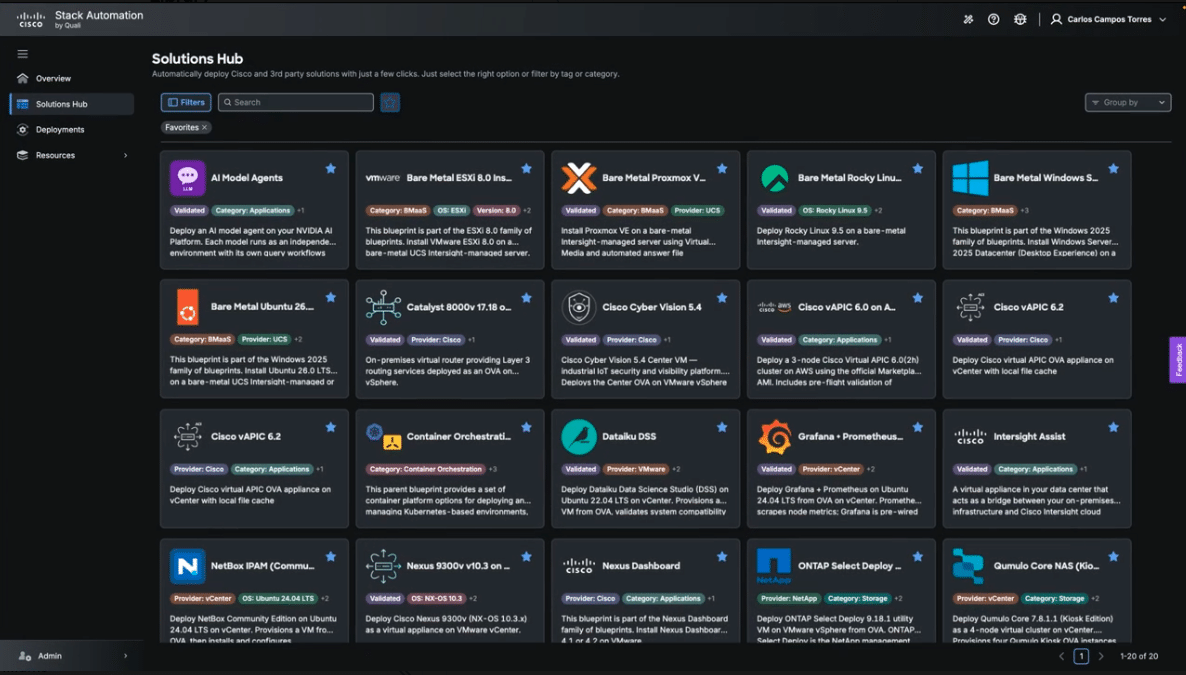Click the Qumulo Core NAS logo
Viewport: 1186px width, 675px height.
pyautogui.click(x=969, y=566)
